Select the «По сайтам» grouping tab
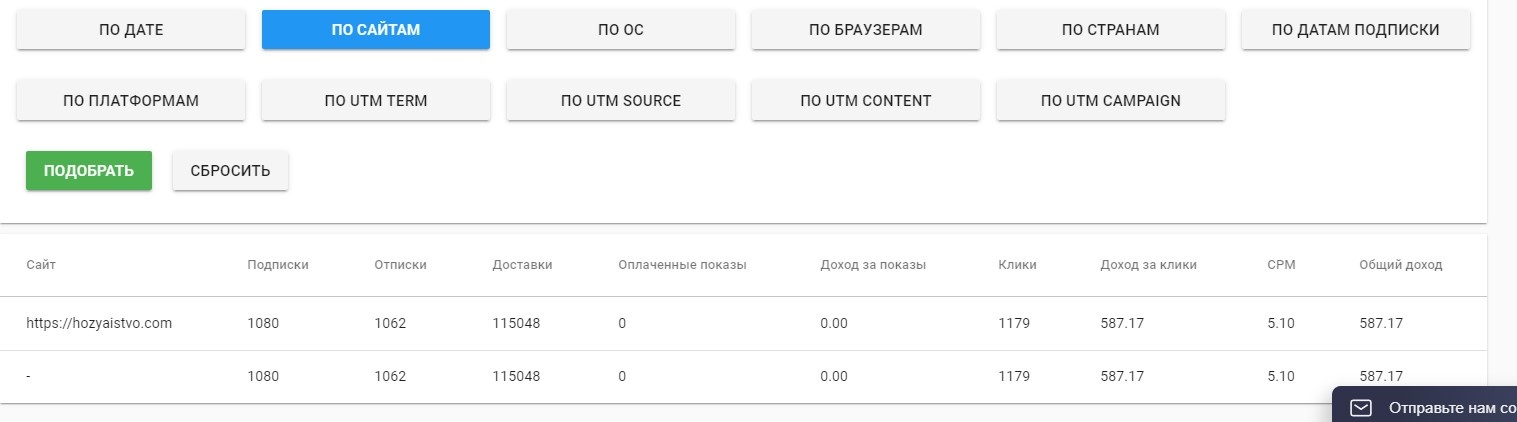Viewport: 1517px width, 422px height. click(x=376, y=30)
